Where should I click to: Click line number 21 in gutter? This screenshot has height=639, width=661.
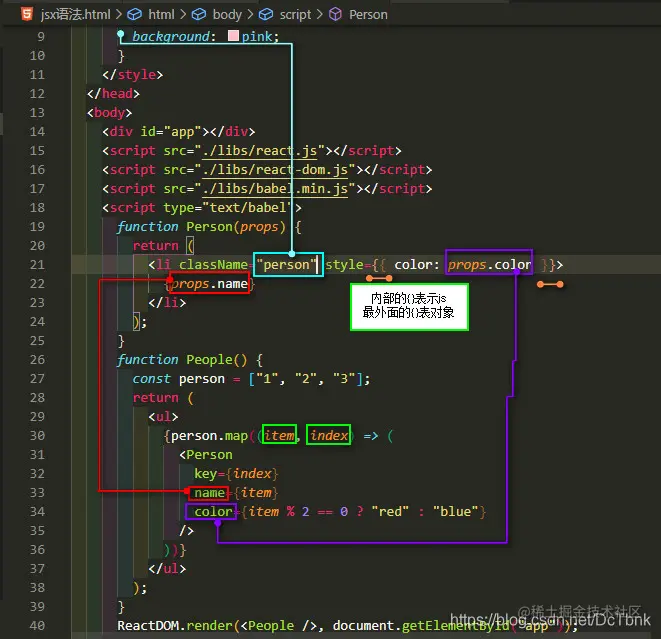(x=37, y=265)
